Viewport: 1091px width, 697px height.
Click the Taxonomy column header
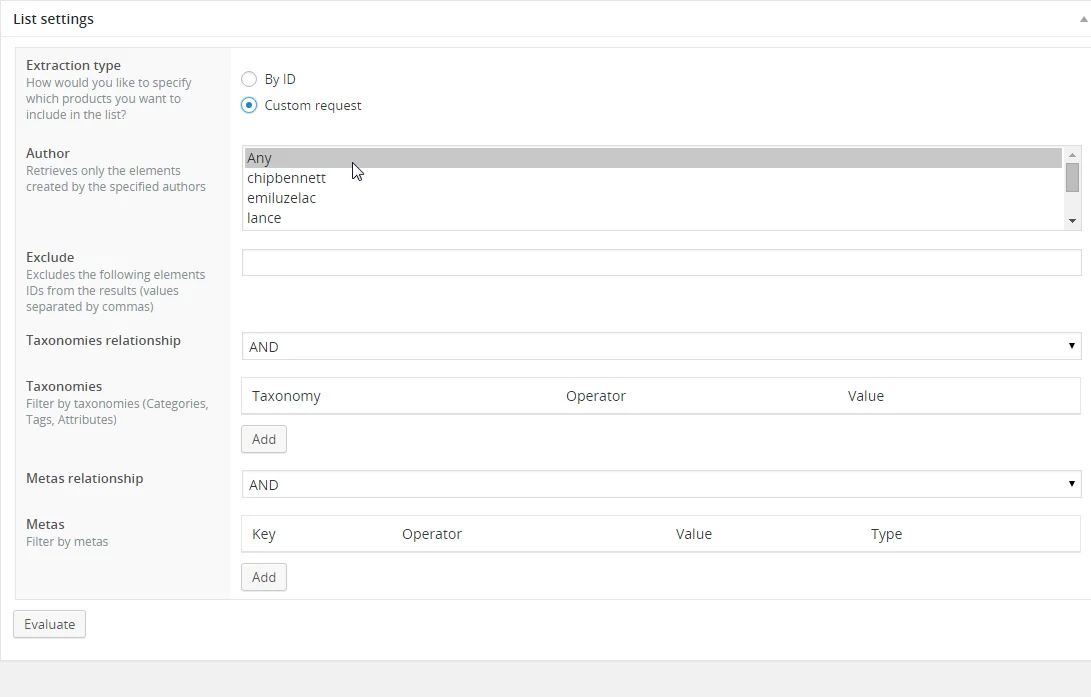pos(286,396)
